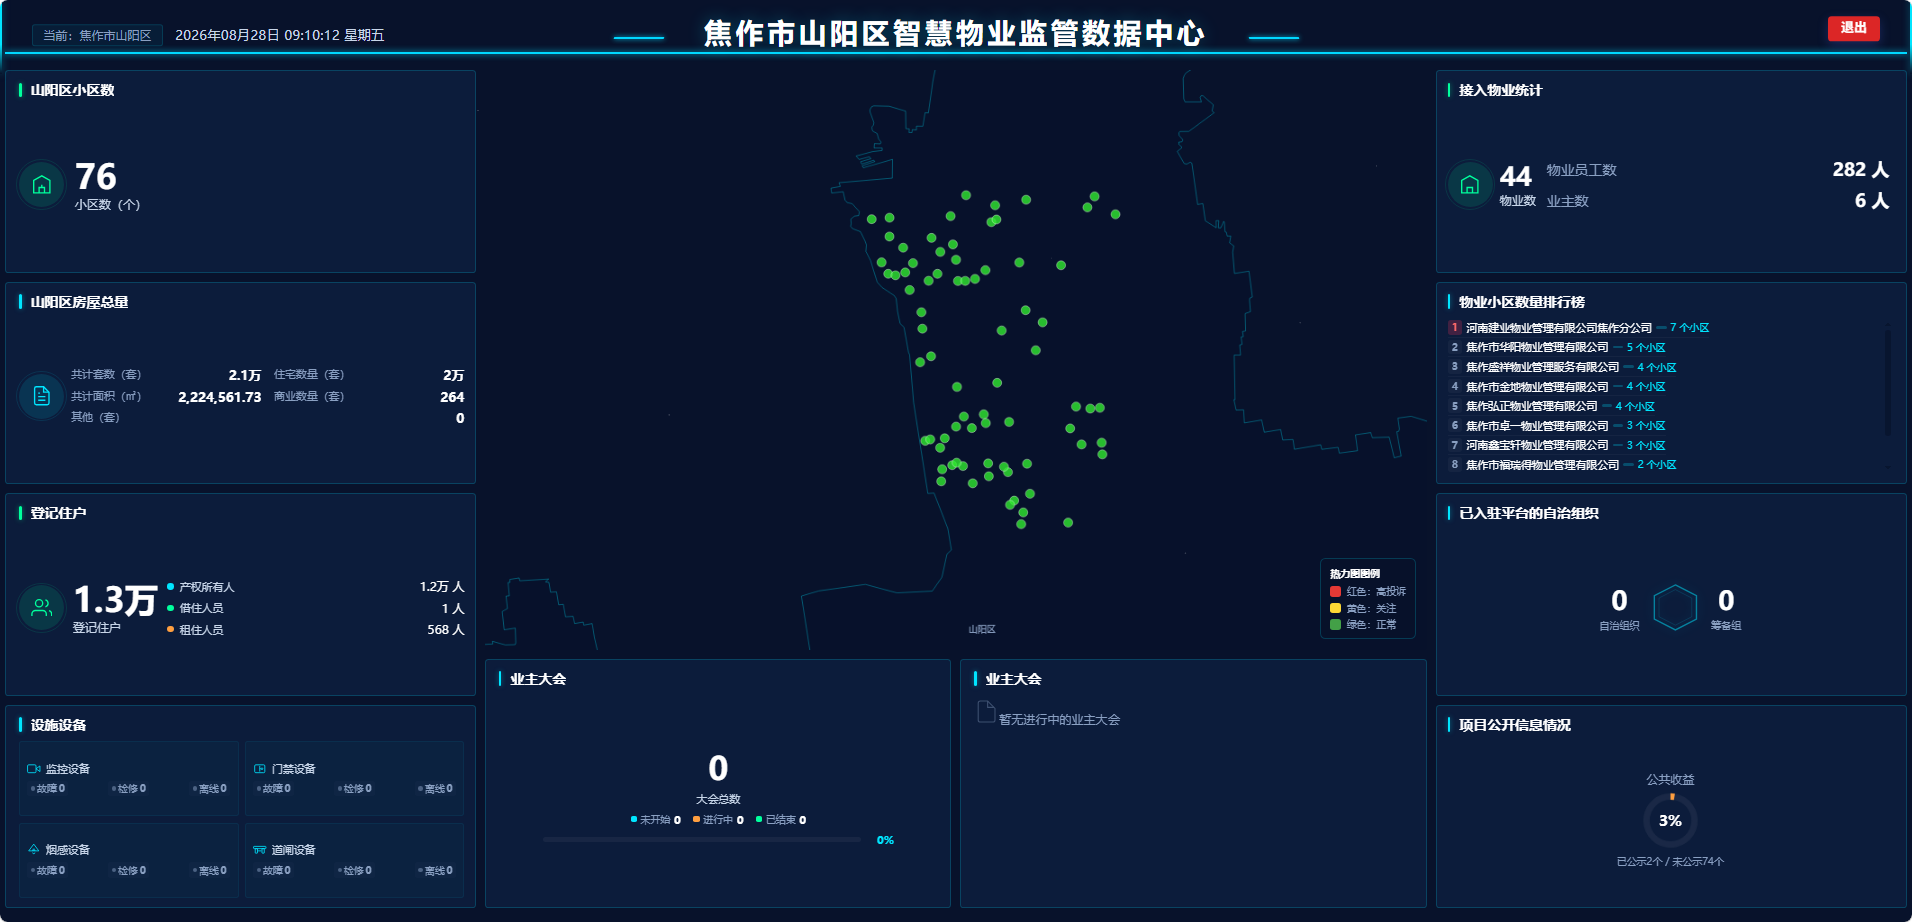Viewport: 1912px width, 922px height.
Task: Click the yellow 关注 legend swatch
Action: [1335, 608]
